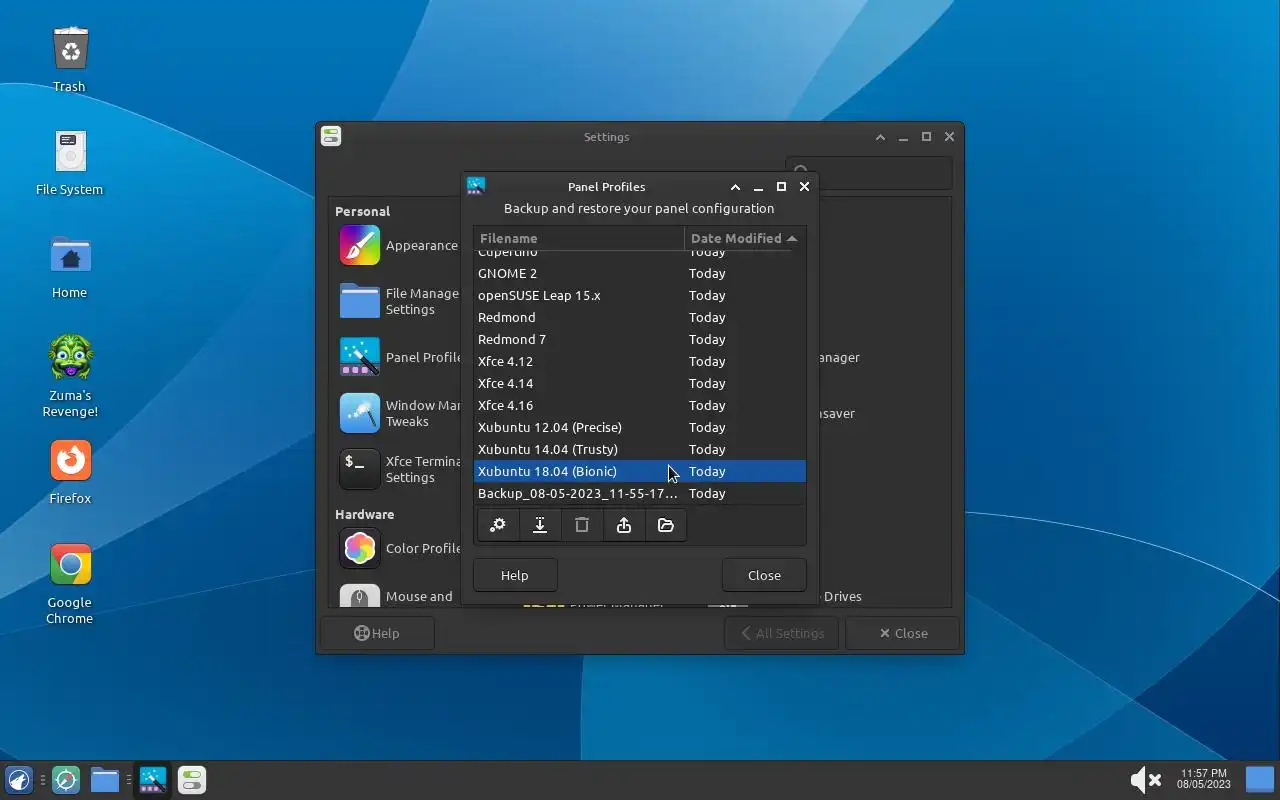The image size is (1280, 800).
Task: Click Help button in Settings window
Action: click(x=377, y=633)
